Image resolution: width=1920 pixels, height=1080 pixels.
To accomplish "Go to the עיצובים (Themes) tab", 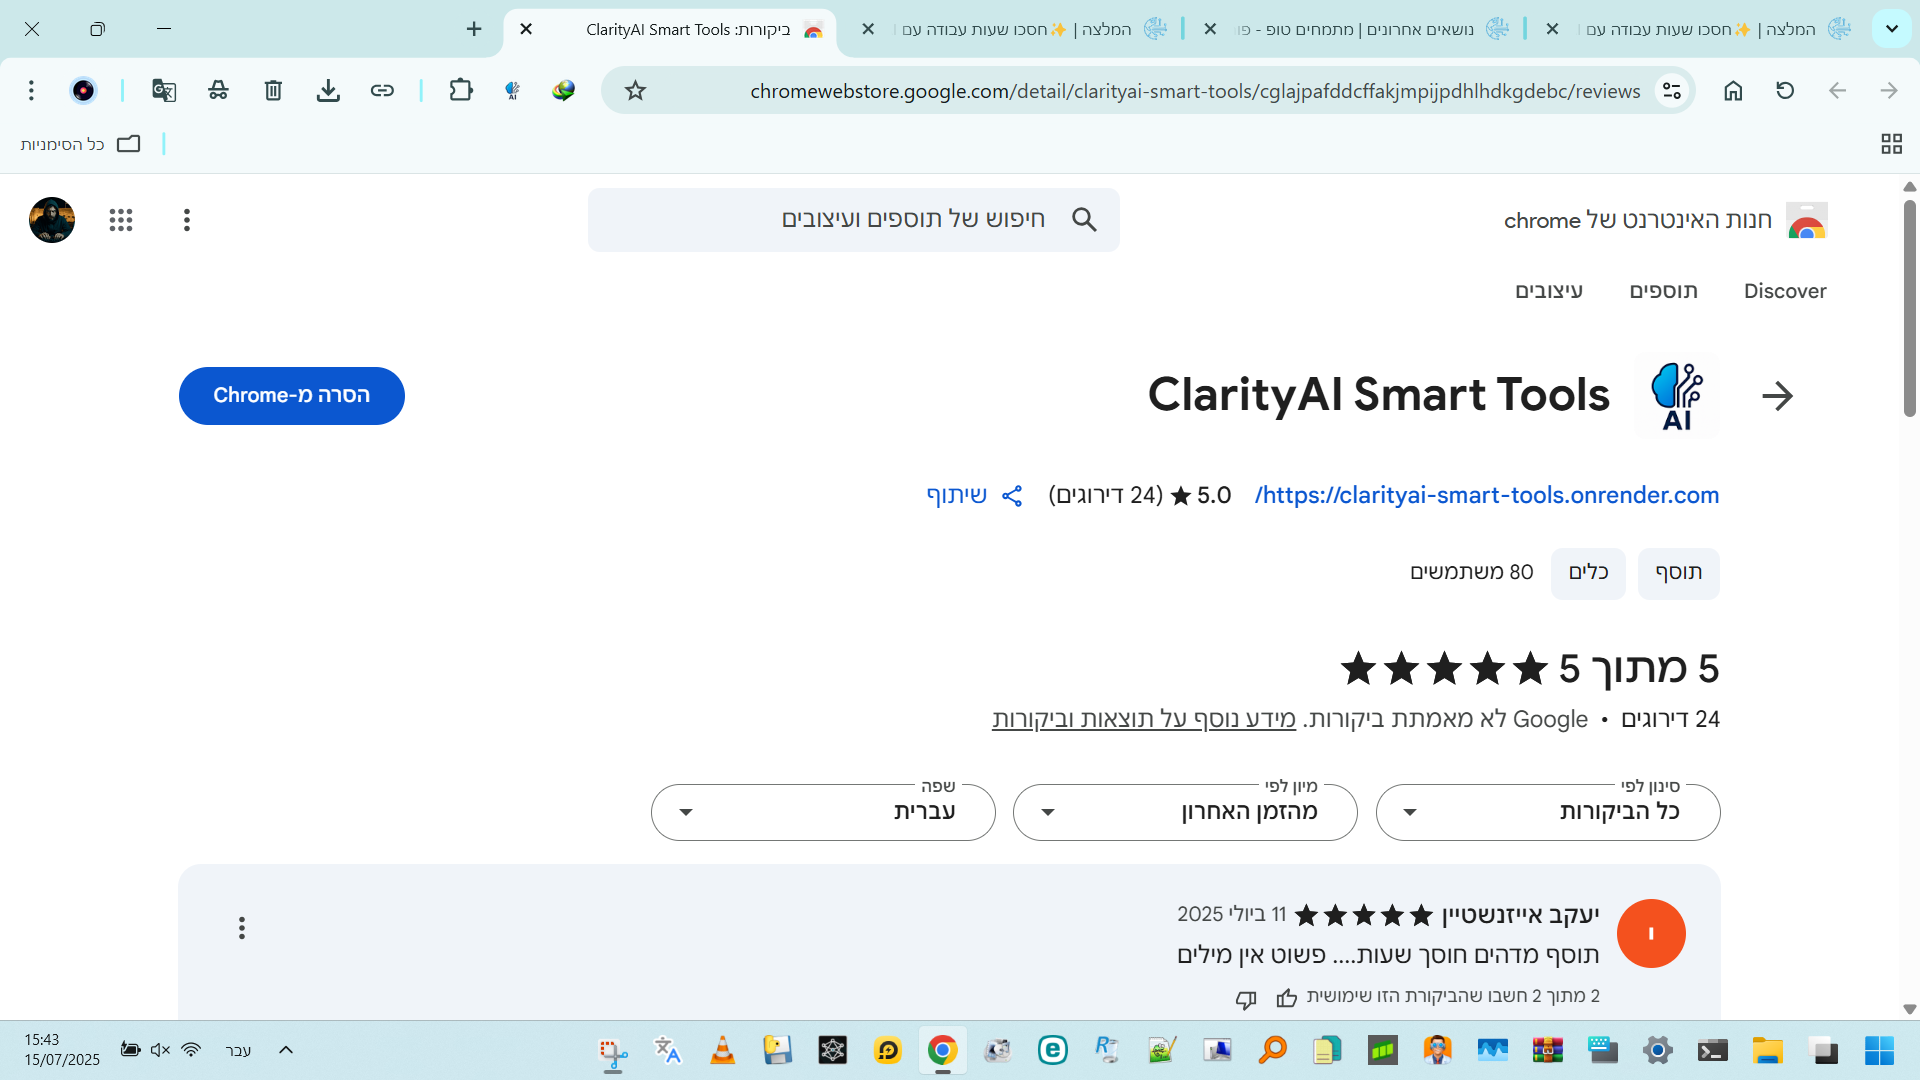I will coord(1549,291).
